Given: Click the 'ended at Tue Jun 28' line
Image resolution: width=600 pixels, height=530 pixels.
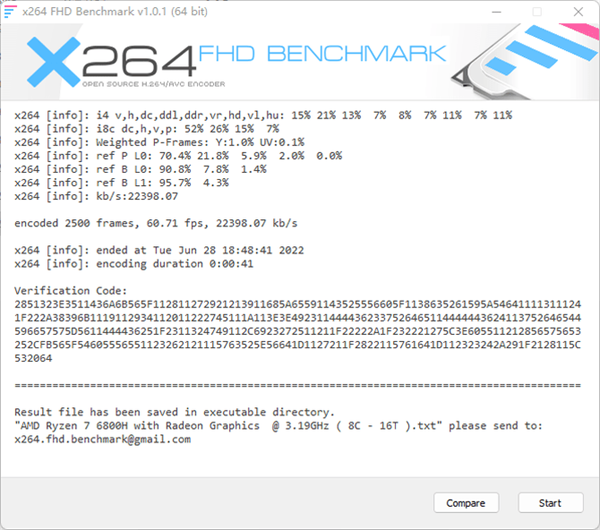Looking at the screenshot, I should [159, 250].
